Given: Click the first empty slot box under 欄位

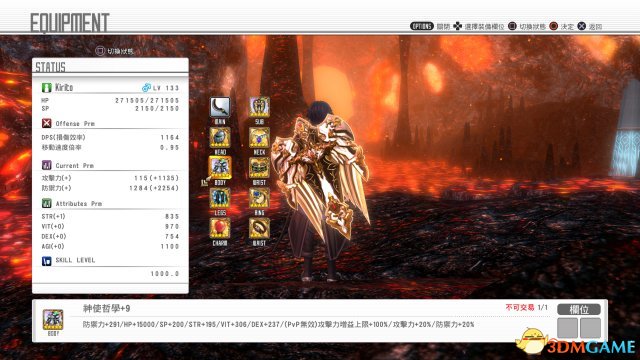Looking at the screenshot, I should [567, 328].
